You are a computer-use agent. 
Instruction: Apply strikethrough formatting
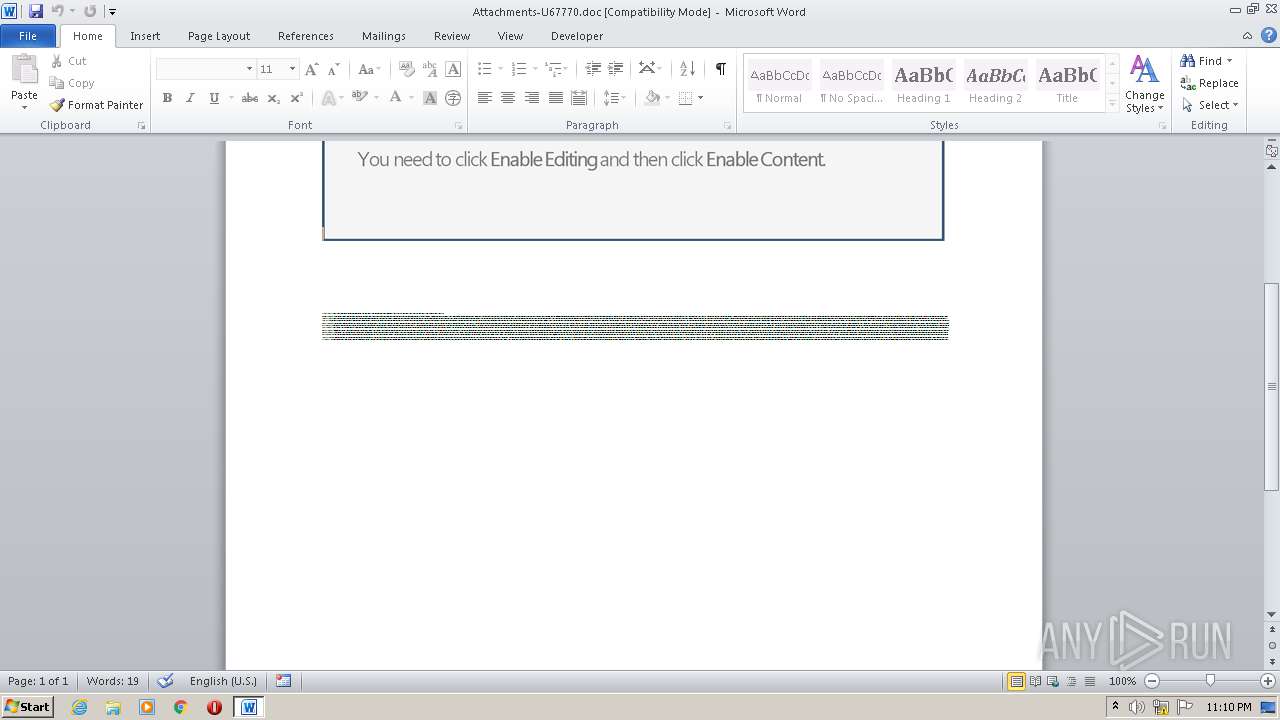(250, 98)
